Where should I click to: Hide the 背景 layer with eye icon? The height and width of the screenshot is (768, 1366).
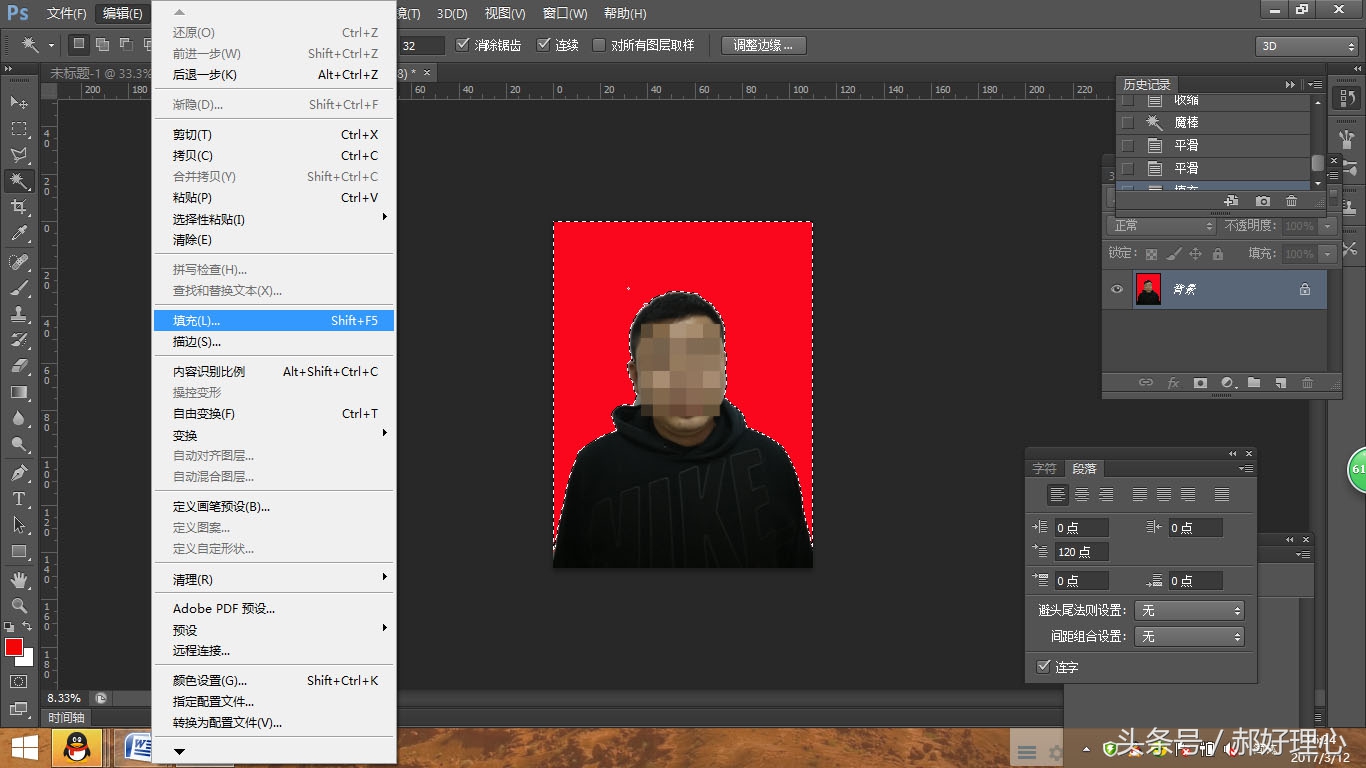pos(1118,289)
